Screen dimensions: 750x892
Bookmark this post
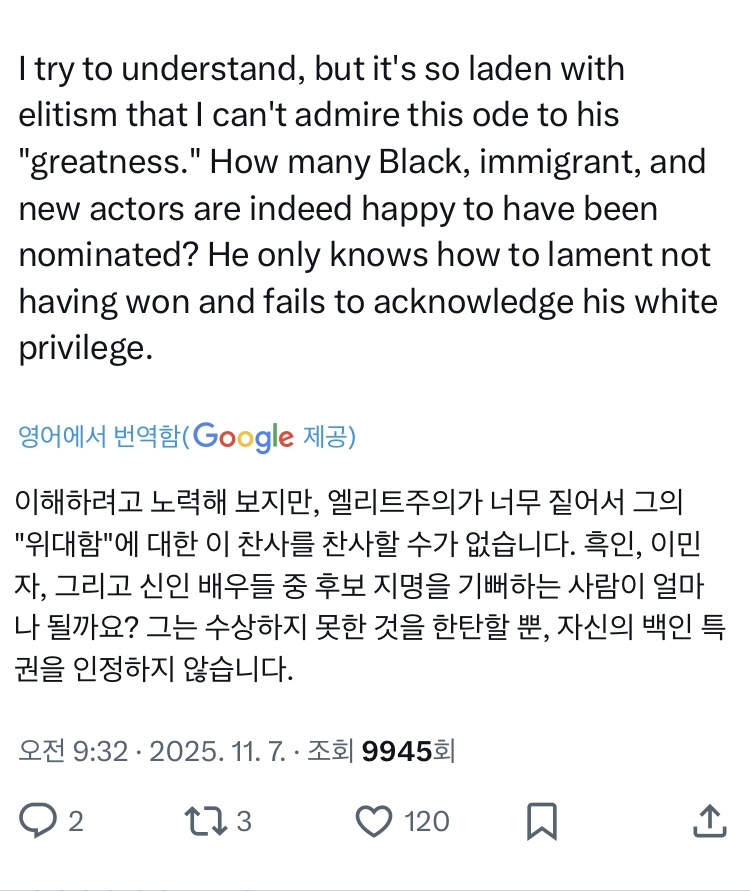click(x=541, y=821)
